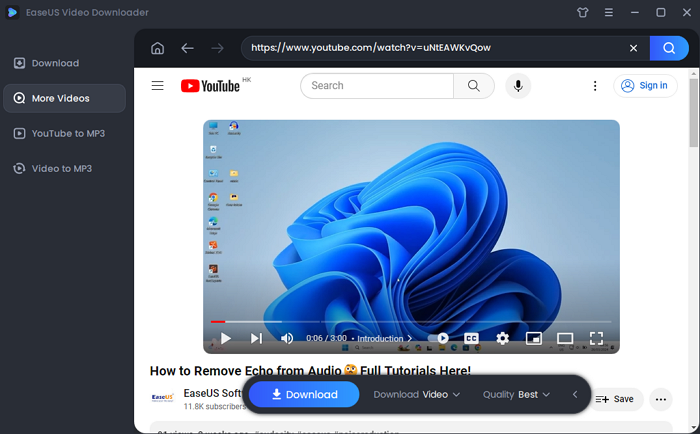Mute the video volume speaker
700x434 pixels.
287,338
